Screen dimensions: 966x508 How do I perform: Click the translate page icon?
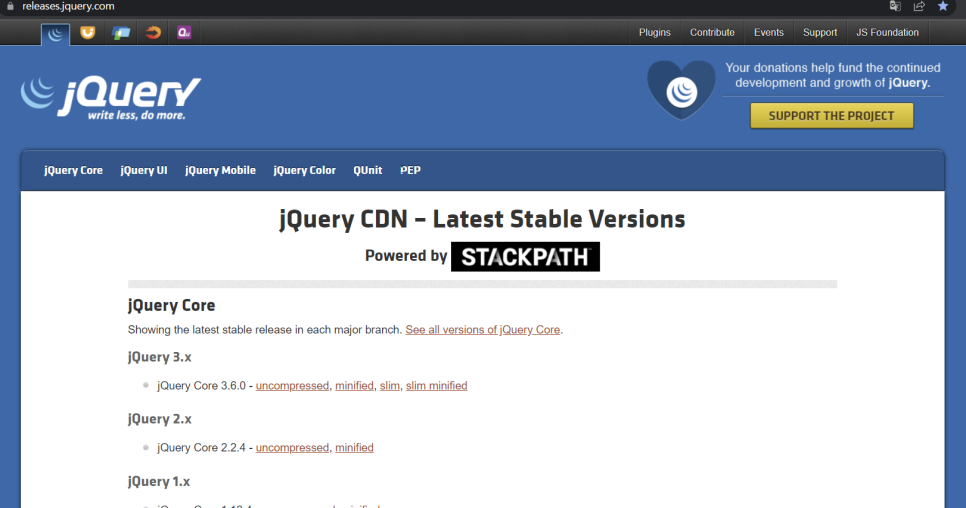pos(895,6)
